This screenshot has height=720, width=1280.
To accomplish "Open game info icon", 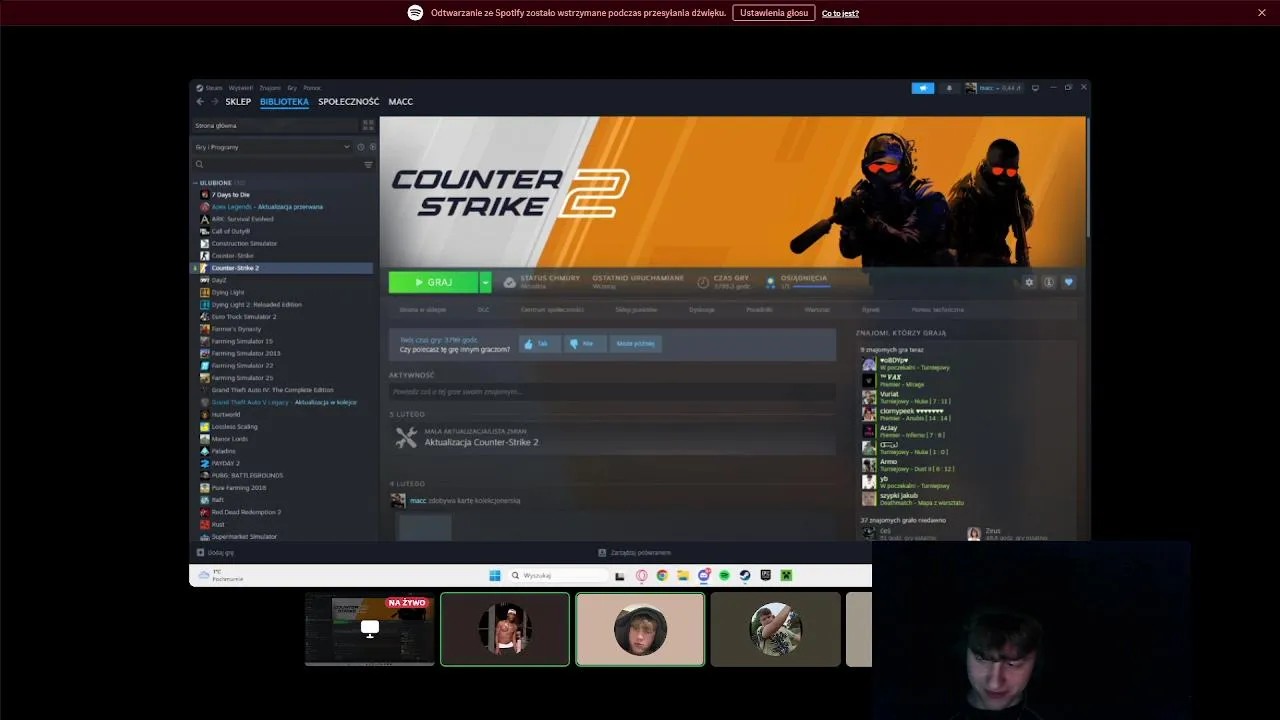I will click(x=1049, y=283).
